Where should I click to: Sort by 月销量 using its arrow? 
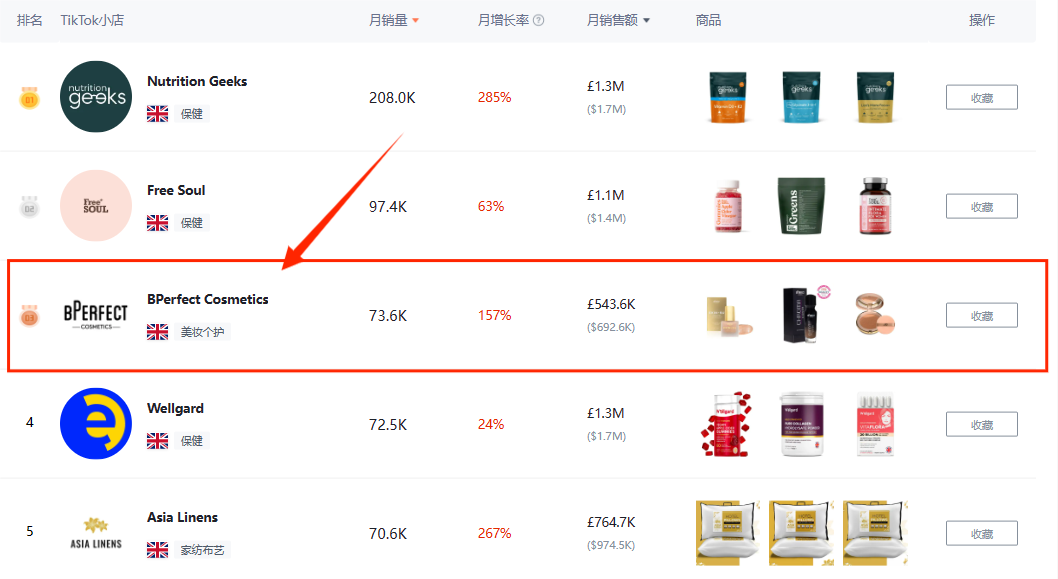coord(415,21)
